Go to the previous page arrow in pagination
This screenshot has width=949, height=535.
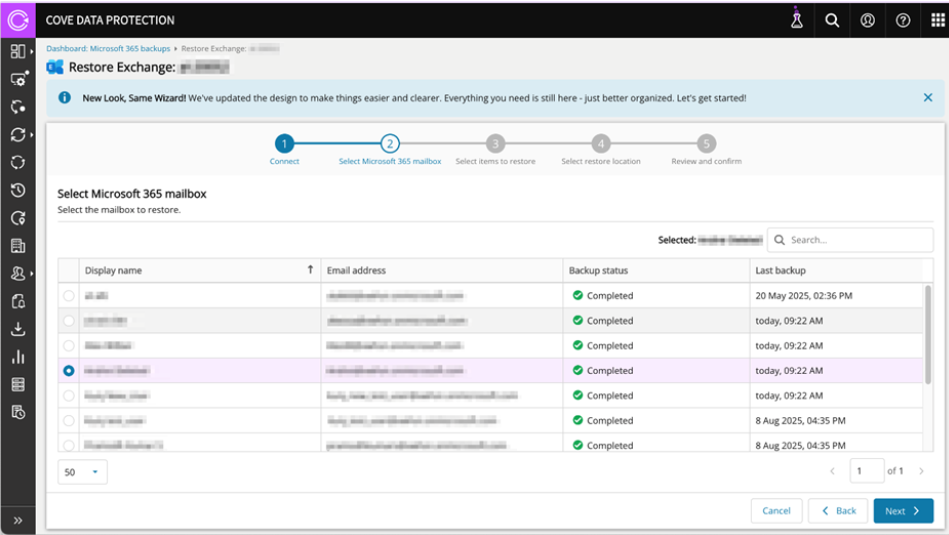coord(832,471)
